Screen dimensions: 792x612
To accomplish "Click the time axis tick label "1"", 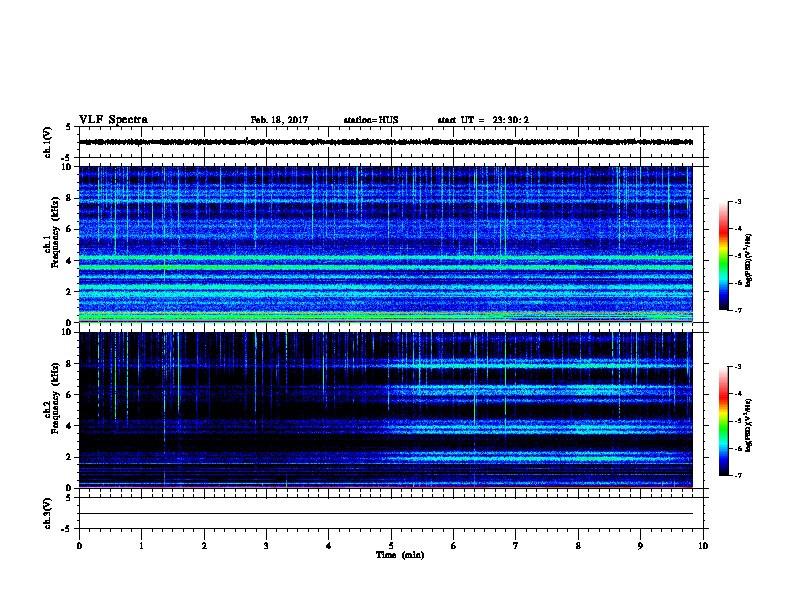I will [141, 546].
